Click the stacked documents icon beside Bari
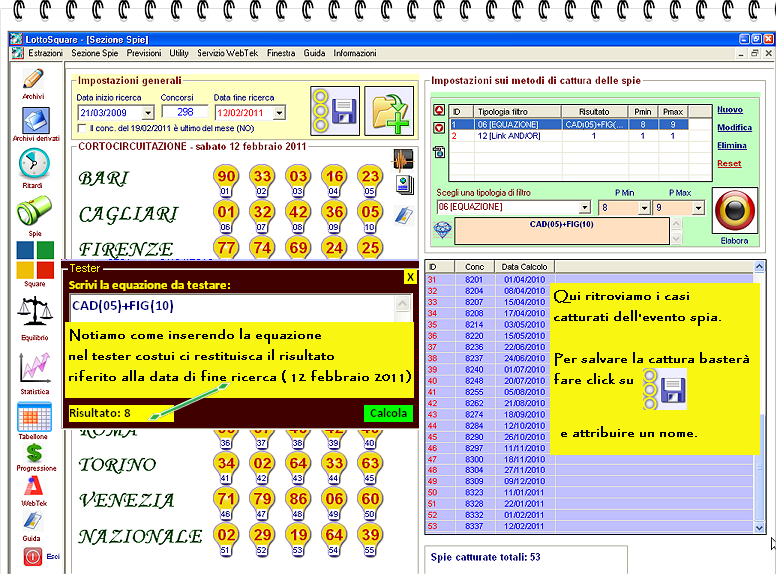The height and width of the screenshot is (574, 776). point(404,185)
